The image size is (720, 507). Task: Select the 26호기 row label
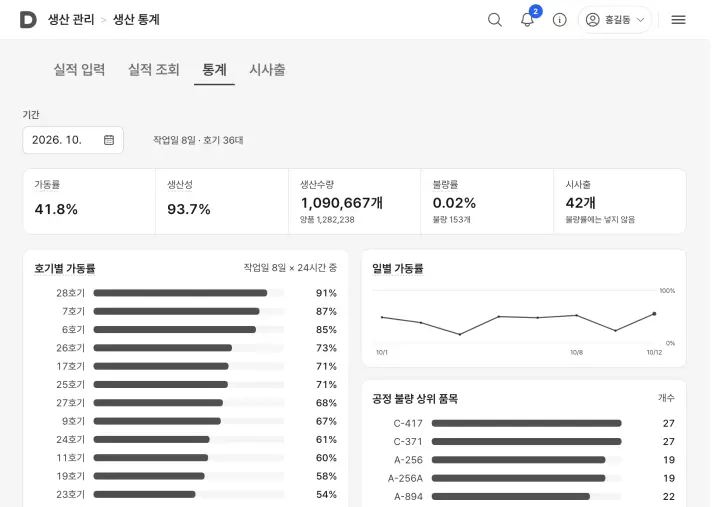71,348
